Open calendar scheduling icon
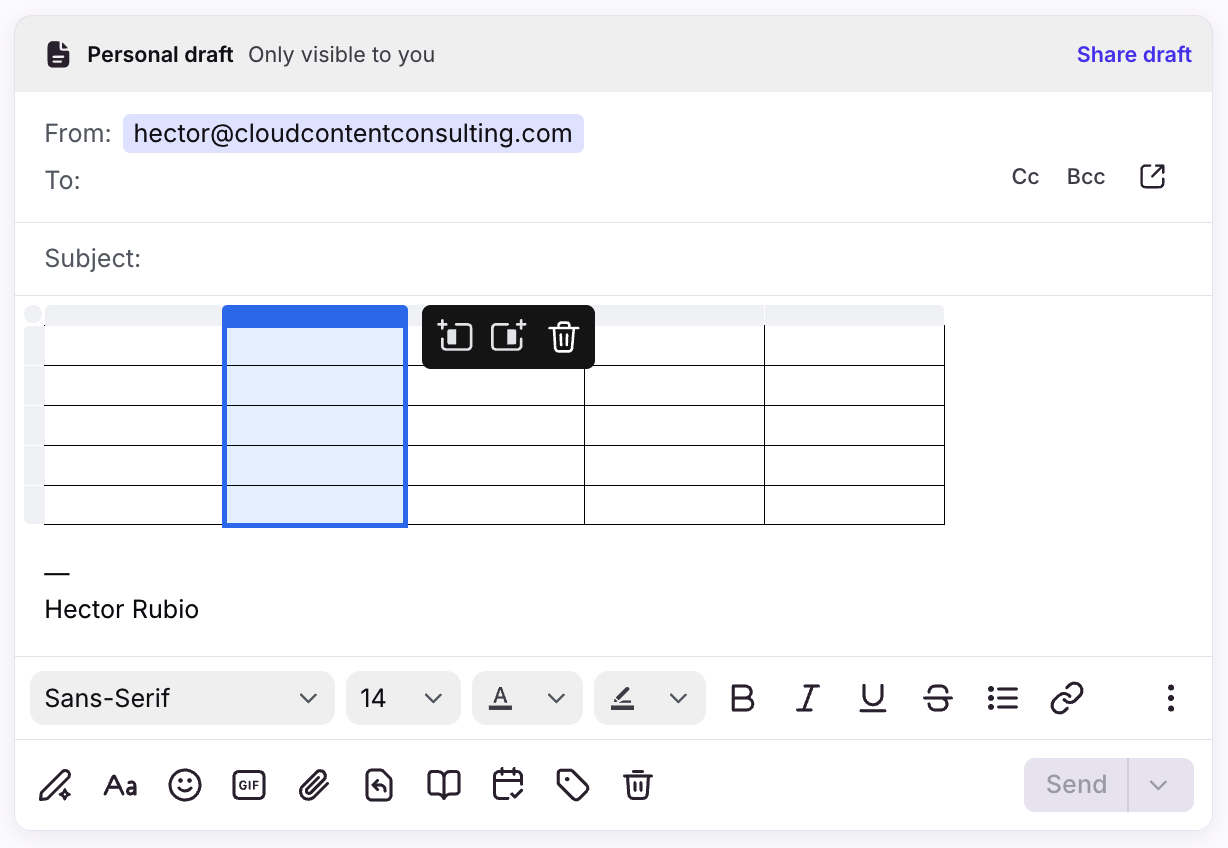The image size is (1228, 848). [x=508, y=785]
